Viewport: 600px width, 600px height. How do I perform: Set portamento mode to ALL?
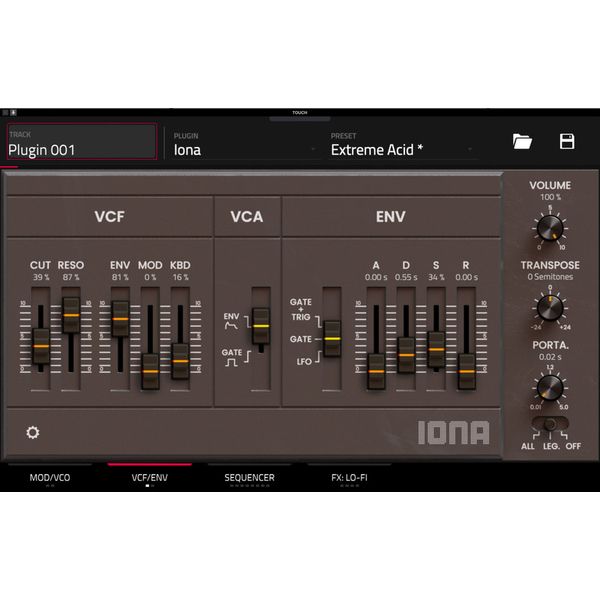[528, 446]
